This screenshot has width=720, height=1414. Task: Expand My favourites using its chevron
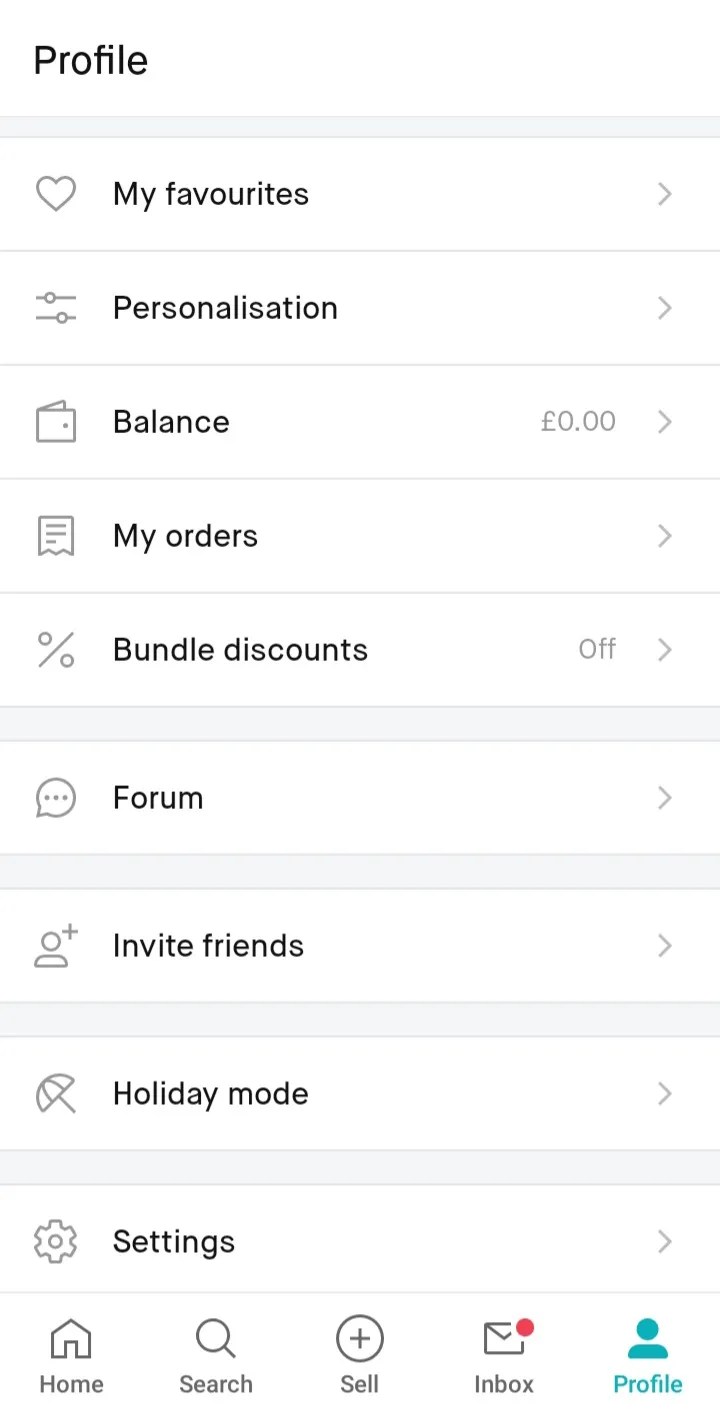pyautogui.click(x=664, y=194)
